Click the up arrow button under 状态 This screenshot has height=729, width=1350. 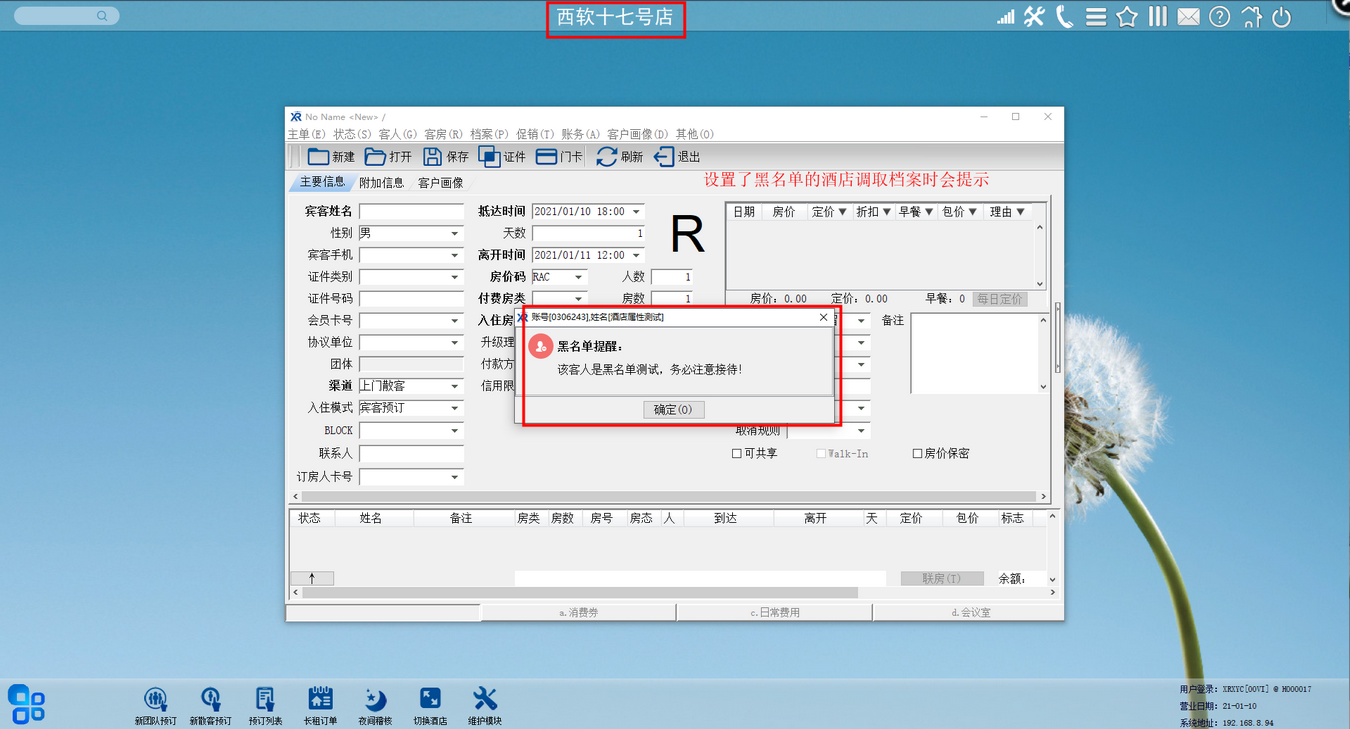coord(312,578)
